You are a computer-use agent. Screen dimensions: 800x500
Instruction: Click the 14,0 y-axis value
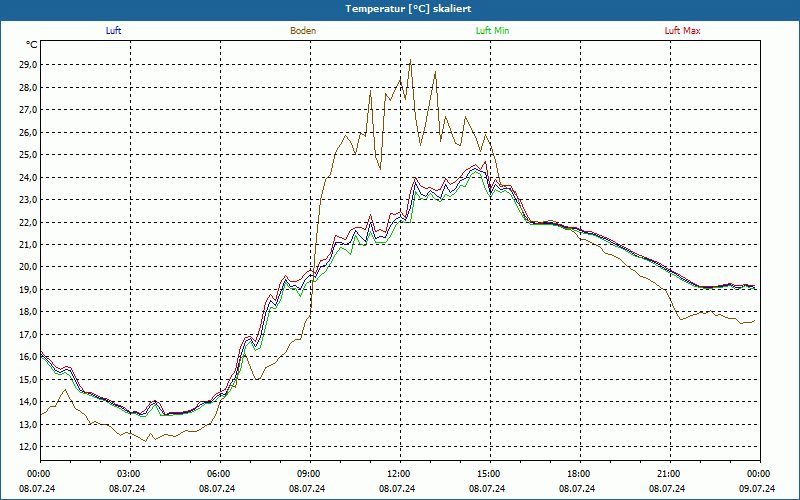29,402
